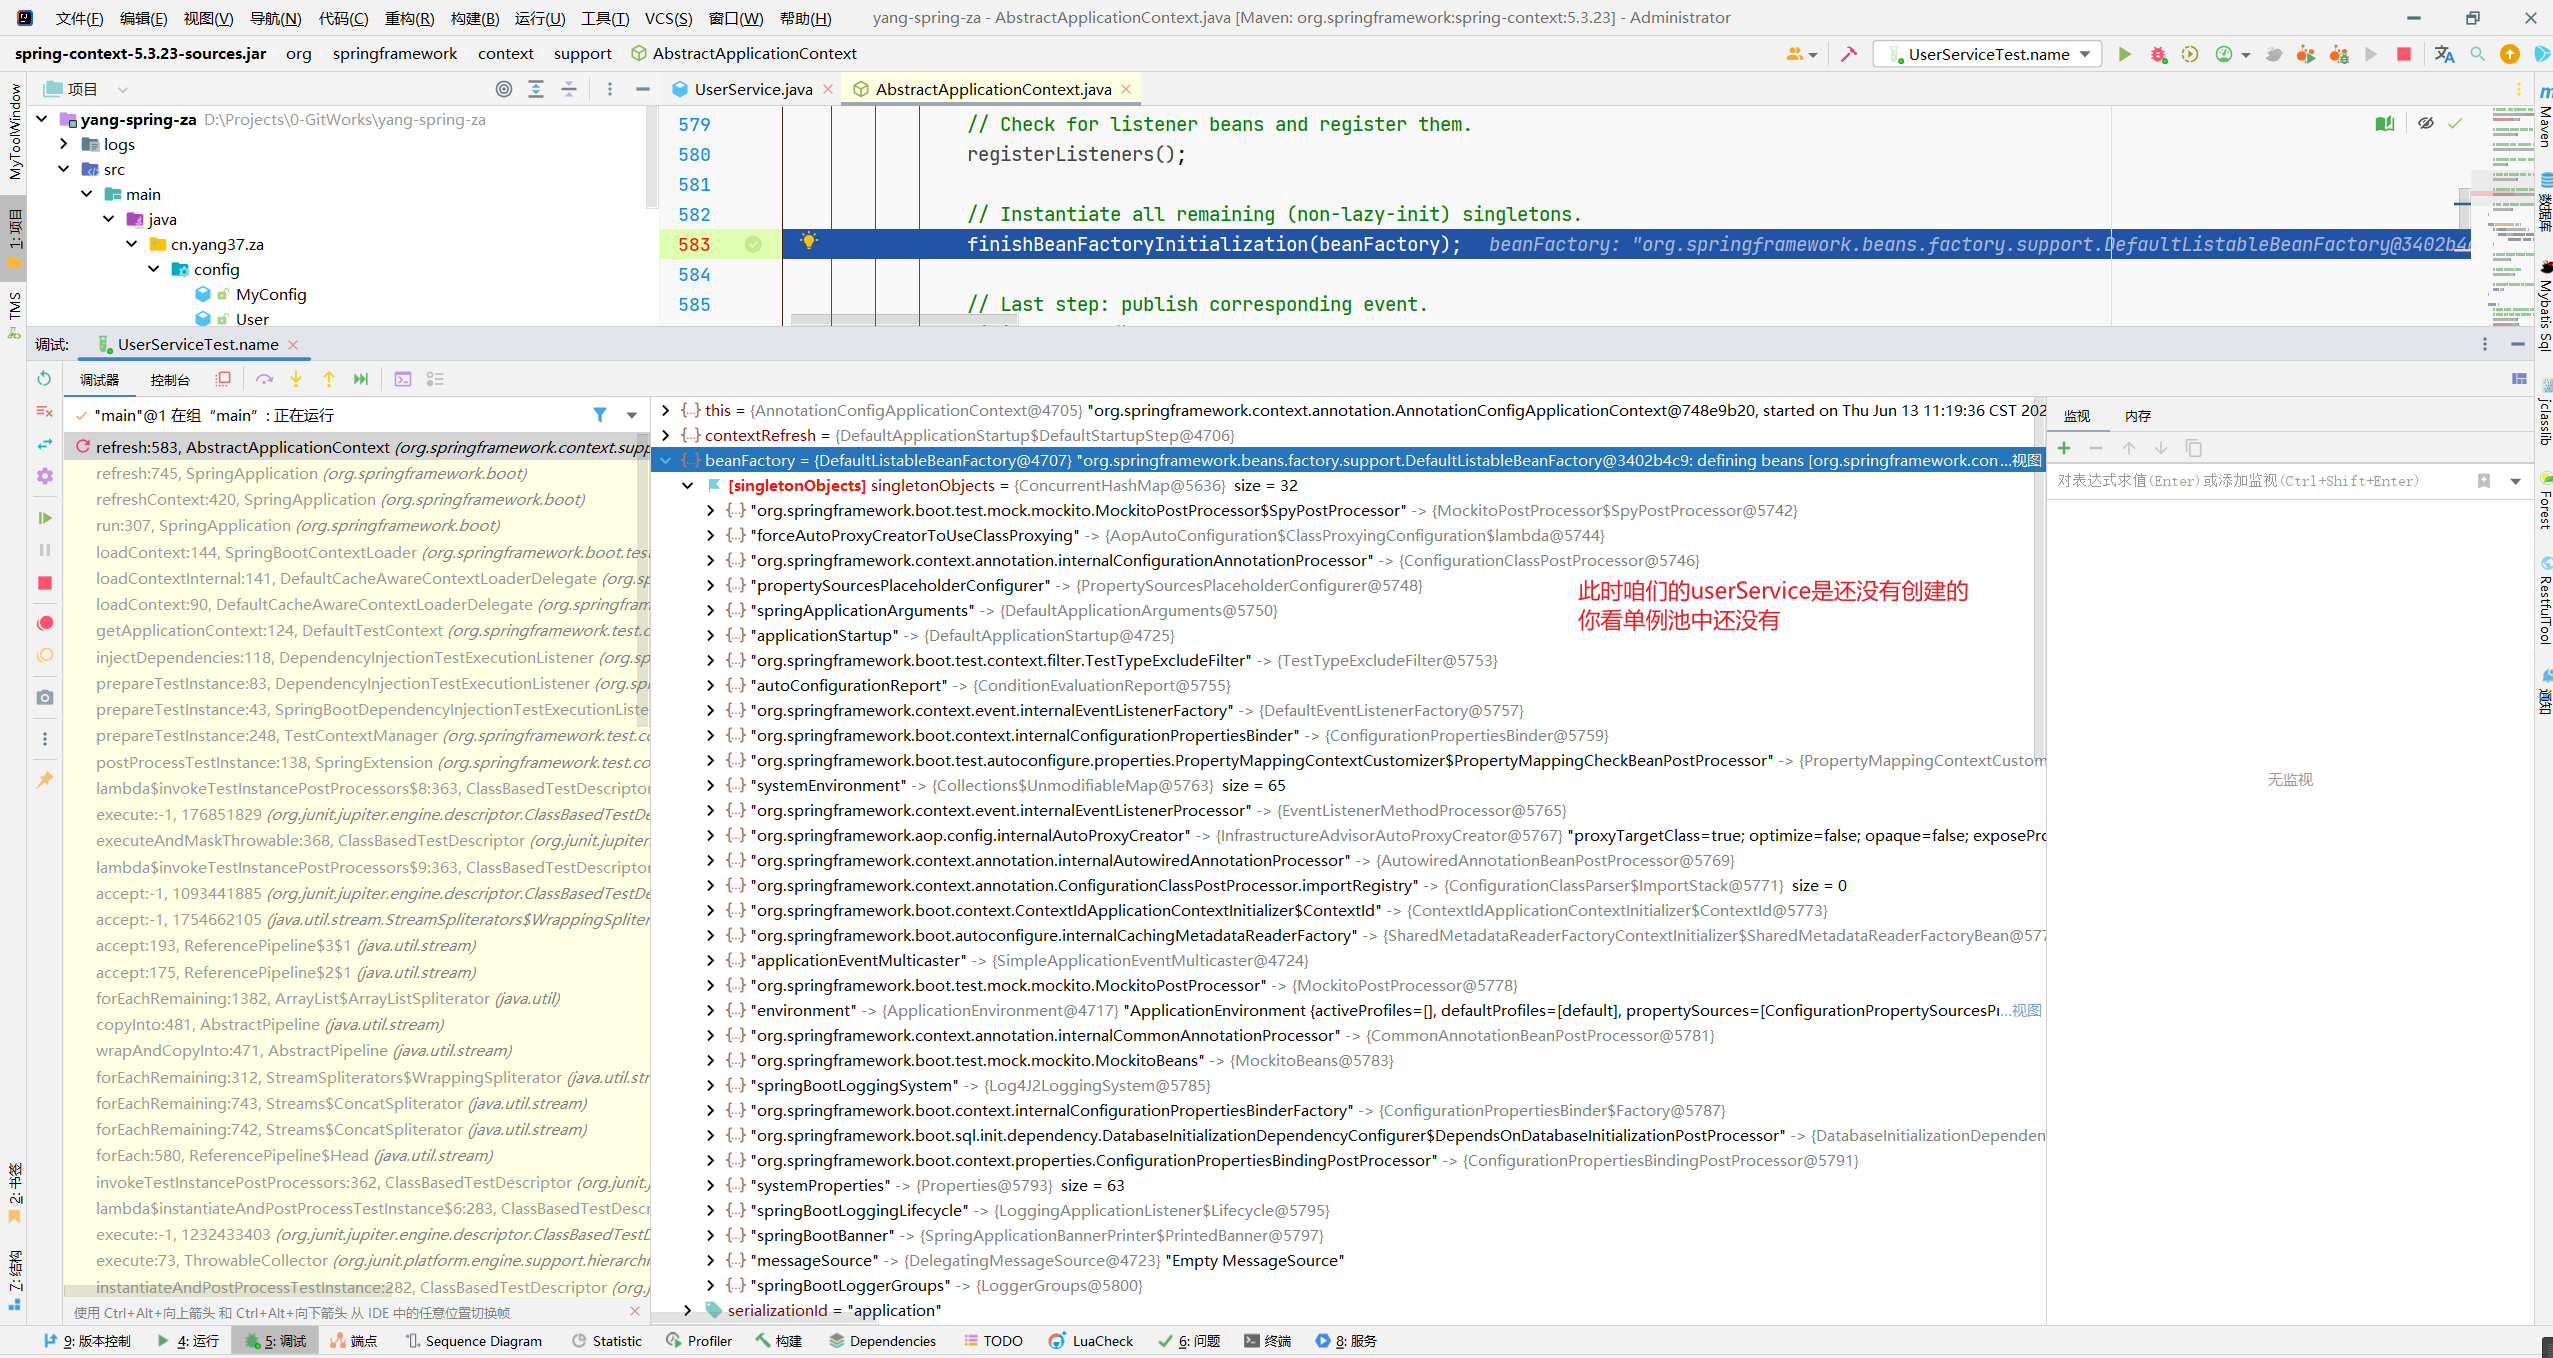2553x1358 pixels.
Task: Collapse all in project panel
Action: point(568,89)
